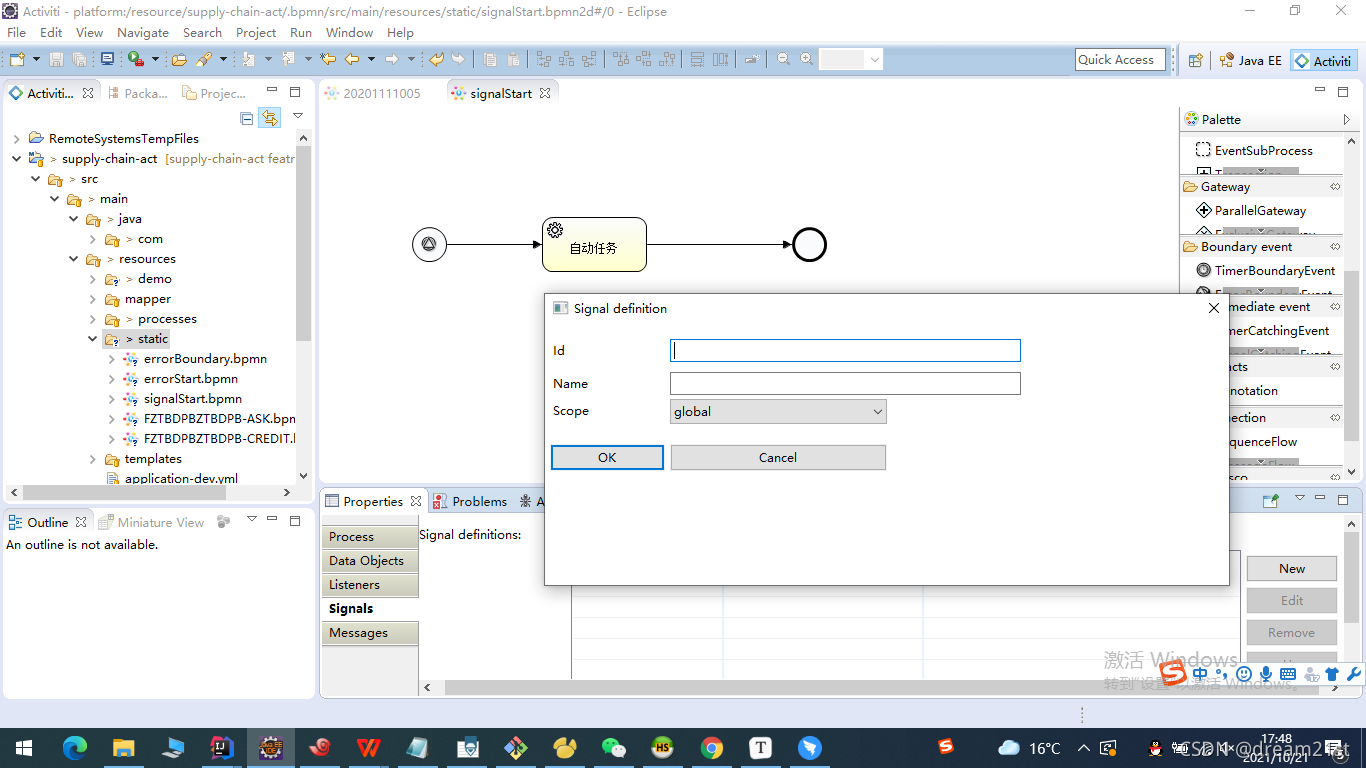
Task: Open the Open Perspective toolbar icon
Action: point(1195,60)
